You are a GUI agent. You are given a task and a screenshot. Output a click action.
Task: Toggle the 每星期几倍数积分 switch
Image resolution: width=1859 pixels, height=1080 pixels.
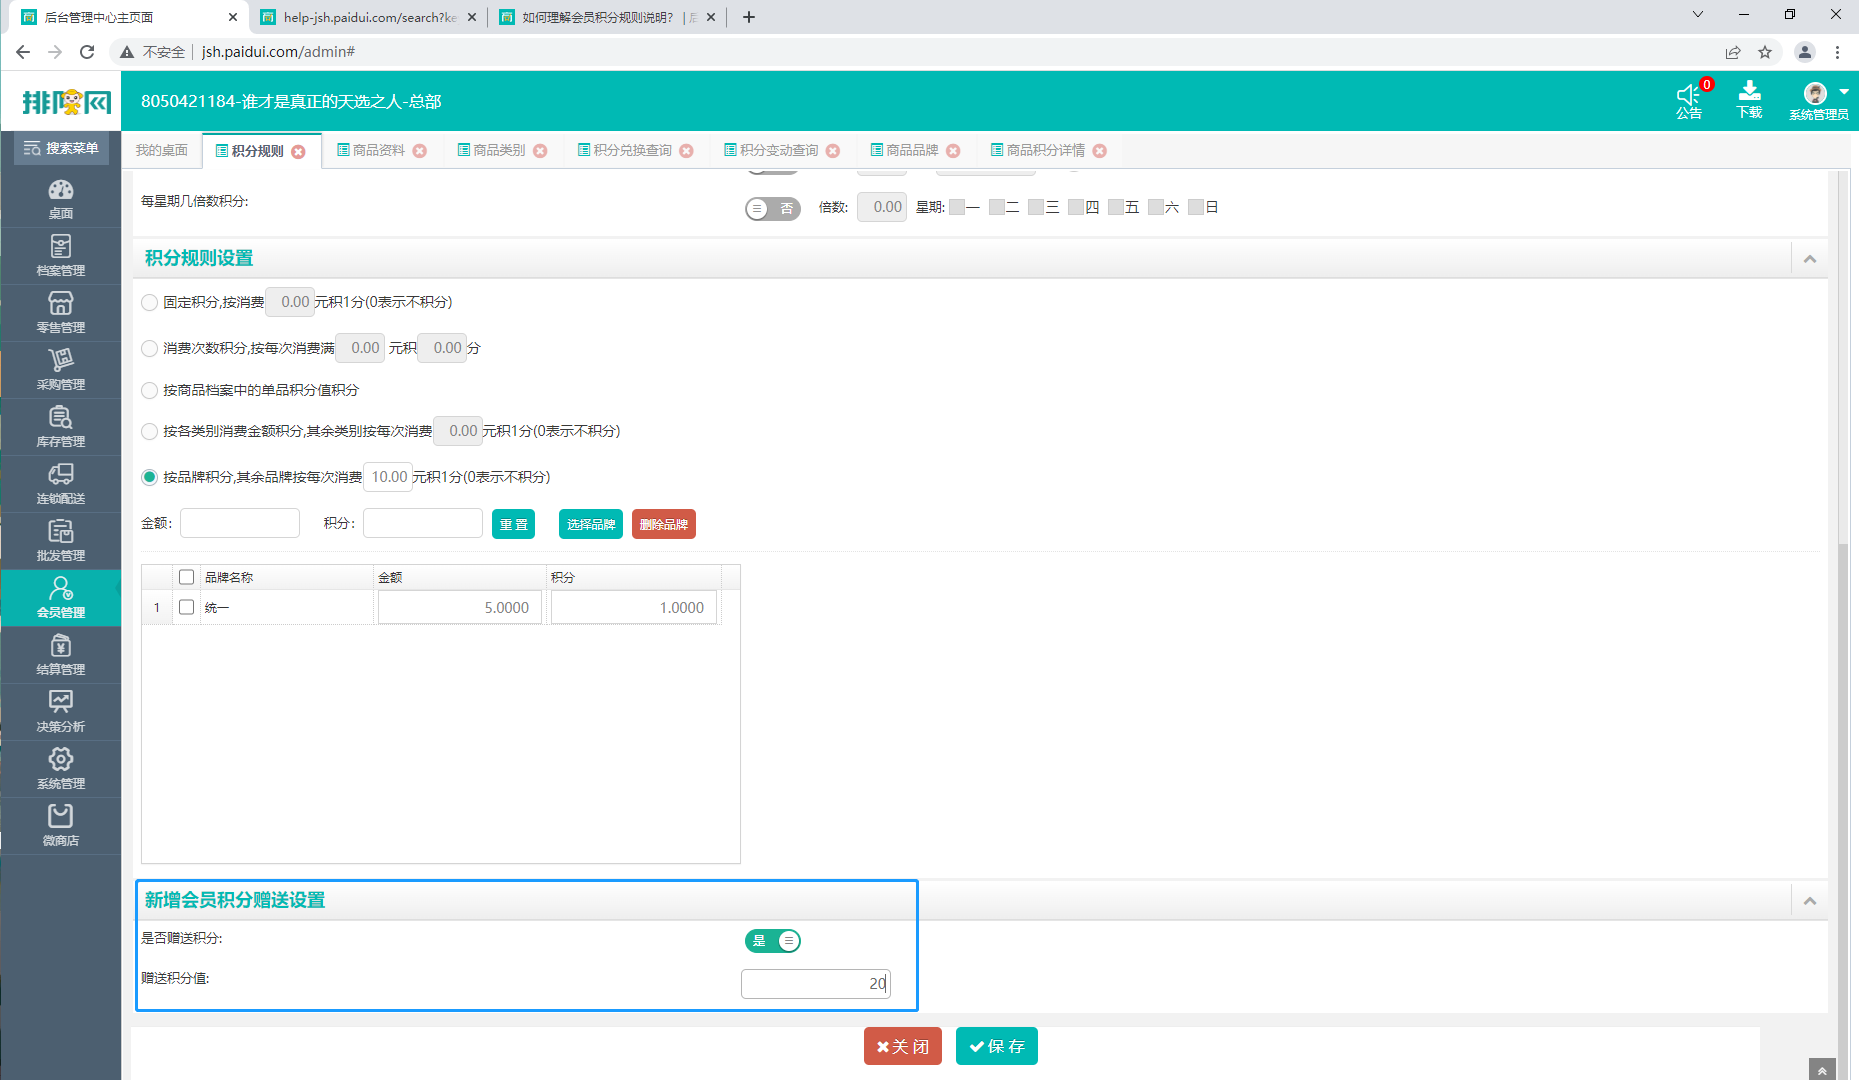[773, 208]
